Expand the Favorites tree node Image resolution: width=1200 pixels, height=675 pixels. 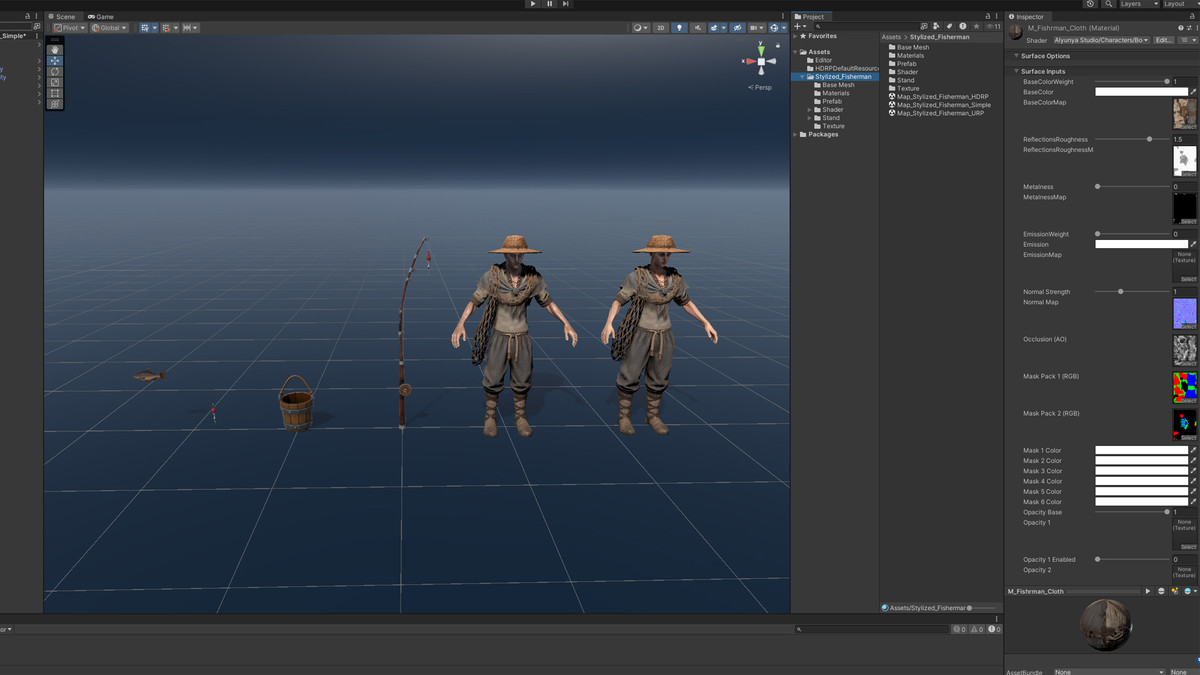pos(796,36)
